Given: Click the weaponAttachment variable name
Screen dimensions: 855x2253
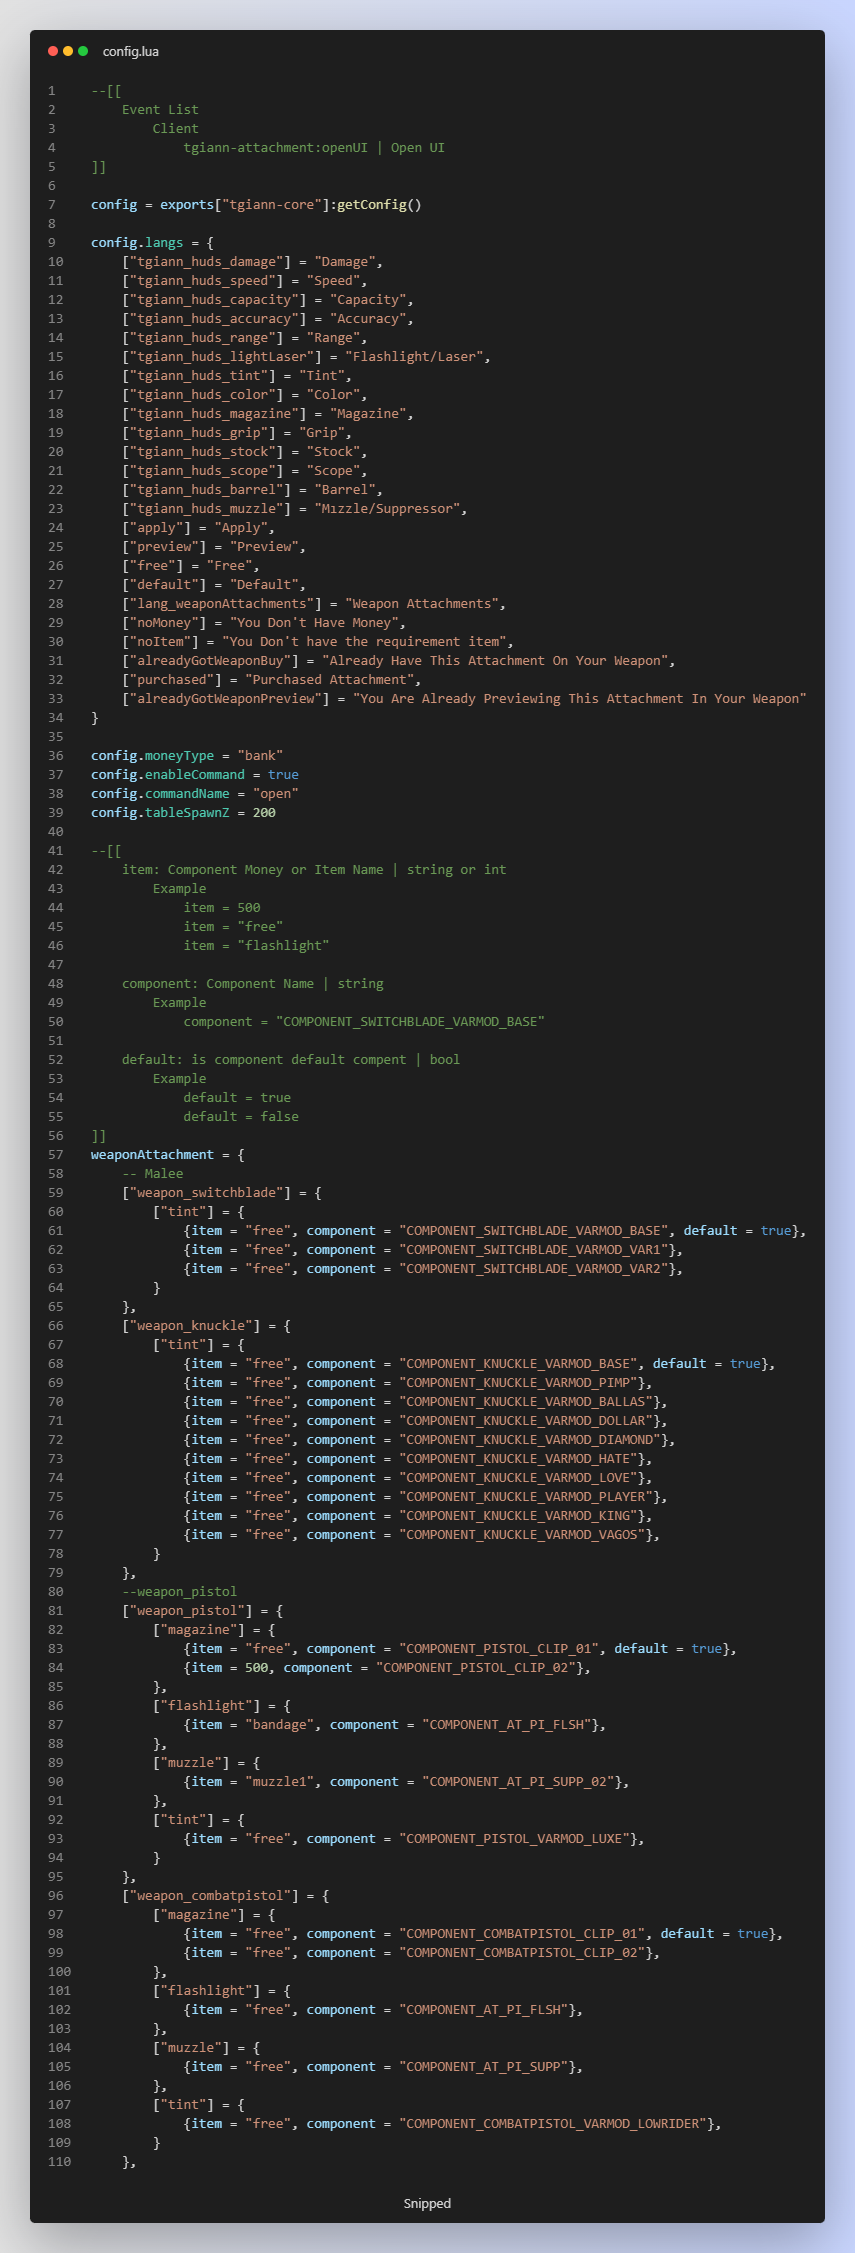Looking at the screenshot, I should [x=152, y=1155].
